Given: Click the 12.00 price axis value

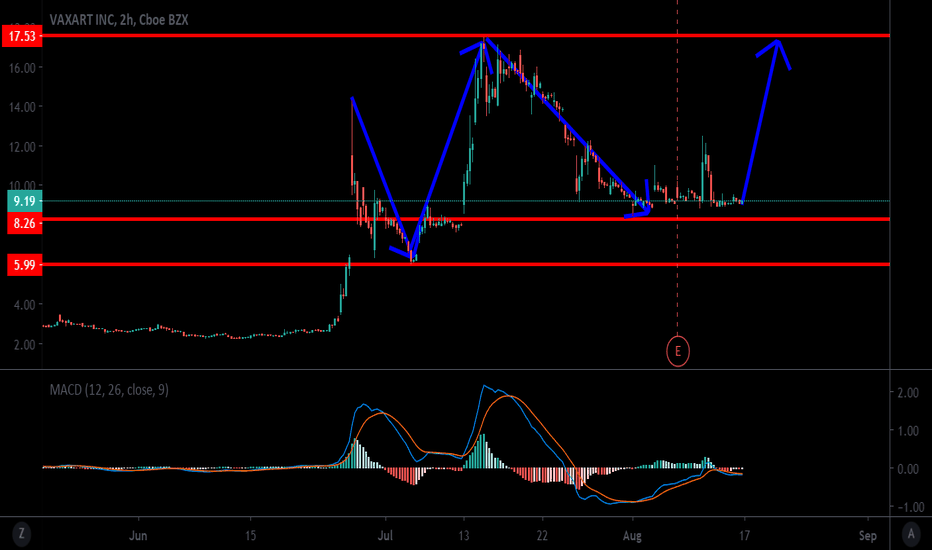Looking at the screenshot, I should click(x=22, y=147).
